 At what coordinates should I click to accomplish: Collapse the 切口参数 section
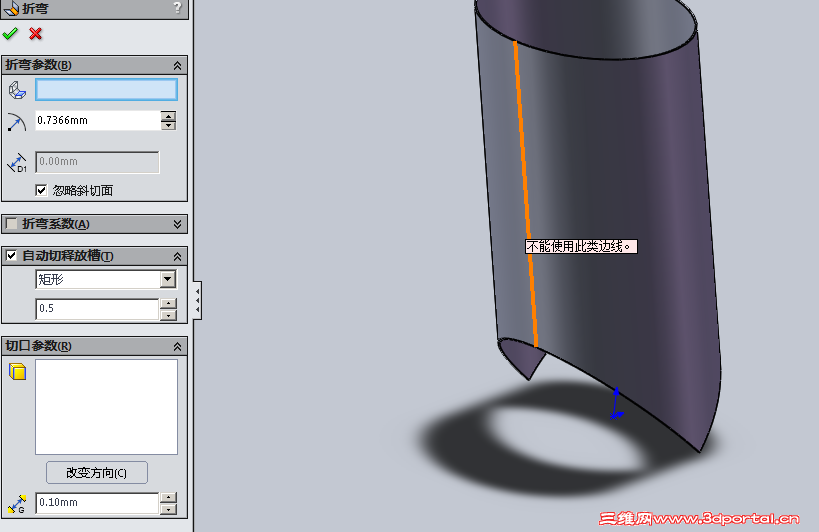click(x=178, y=346)
